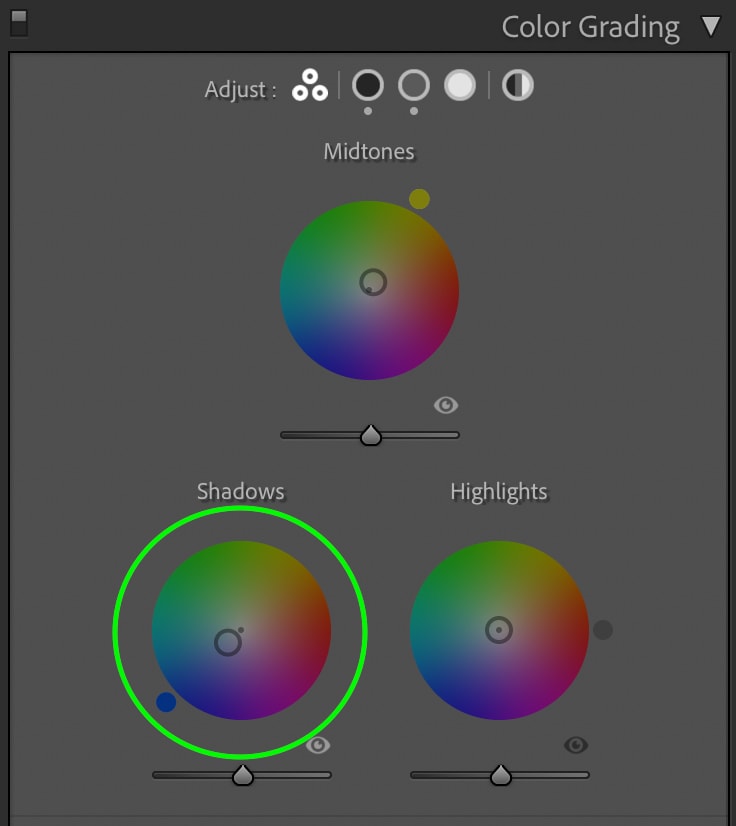
Task: Collapse the Color Grading panel triangle
Action: click(x=711, y=26)
